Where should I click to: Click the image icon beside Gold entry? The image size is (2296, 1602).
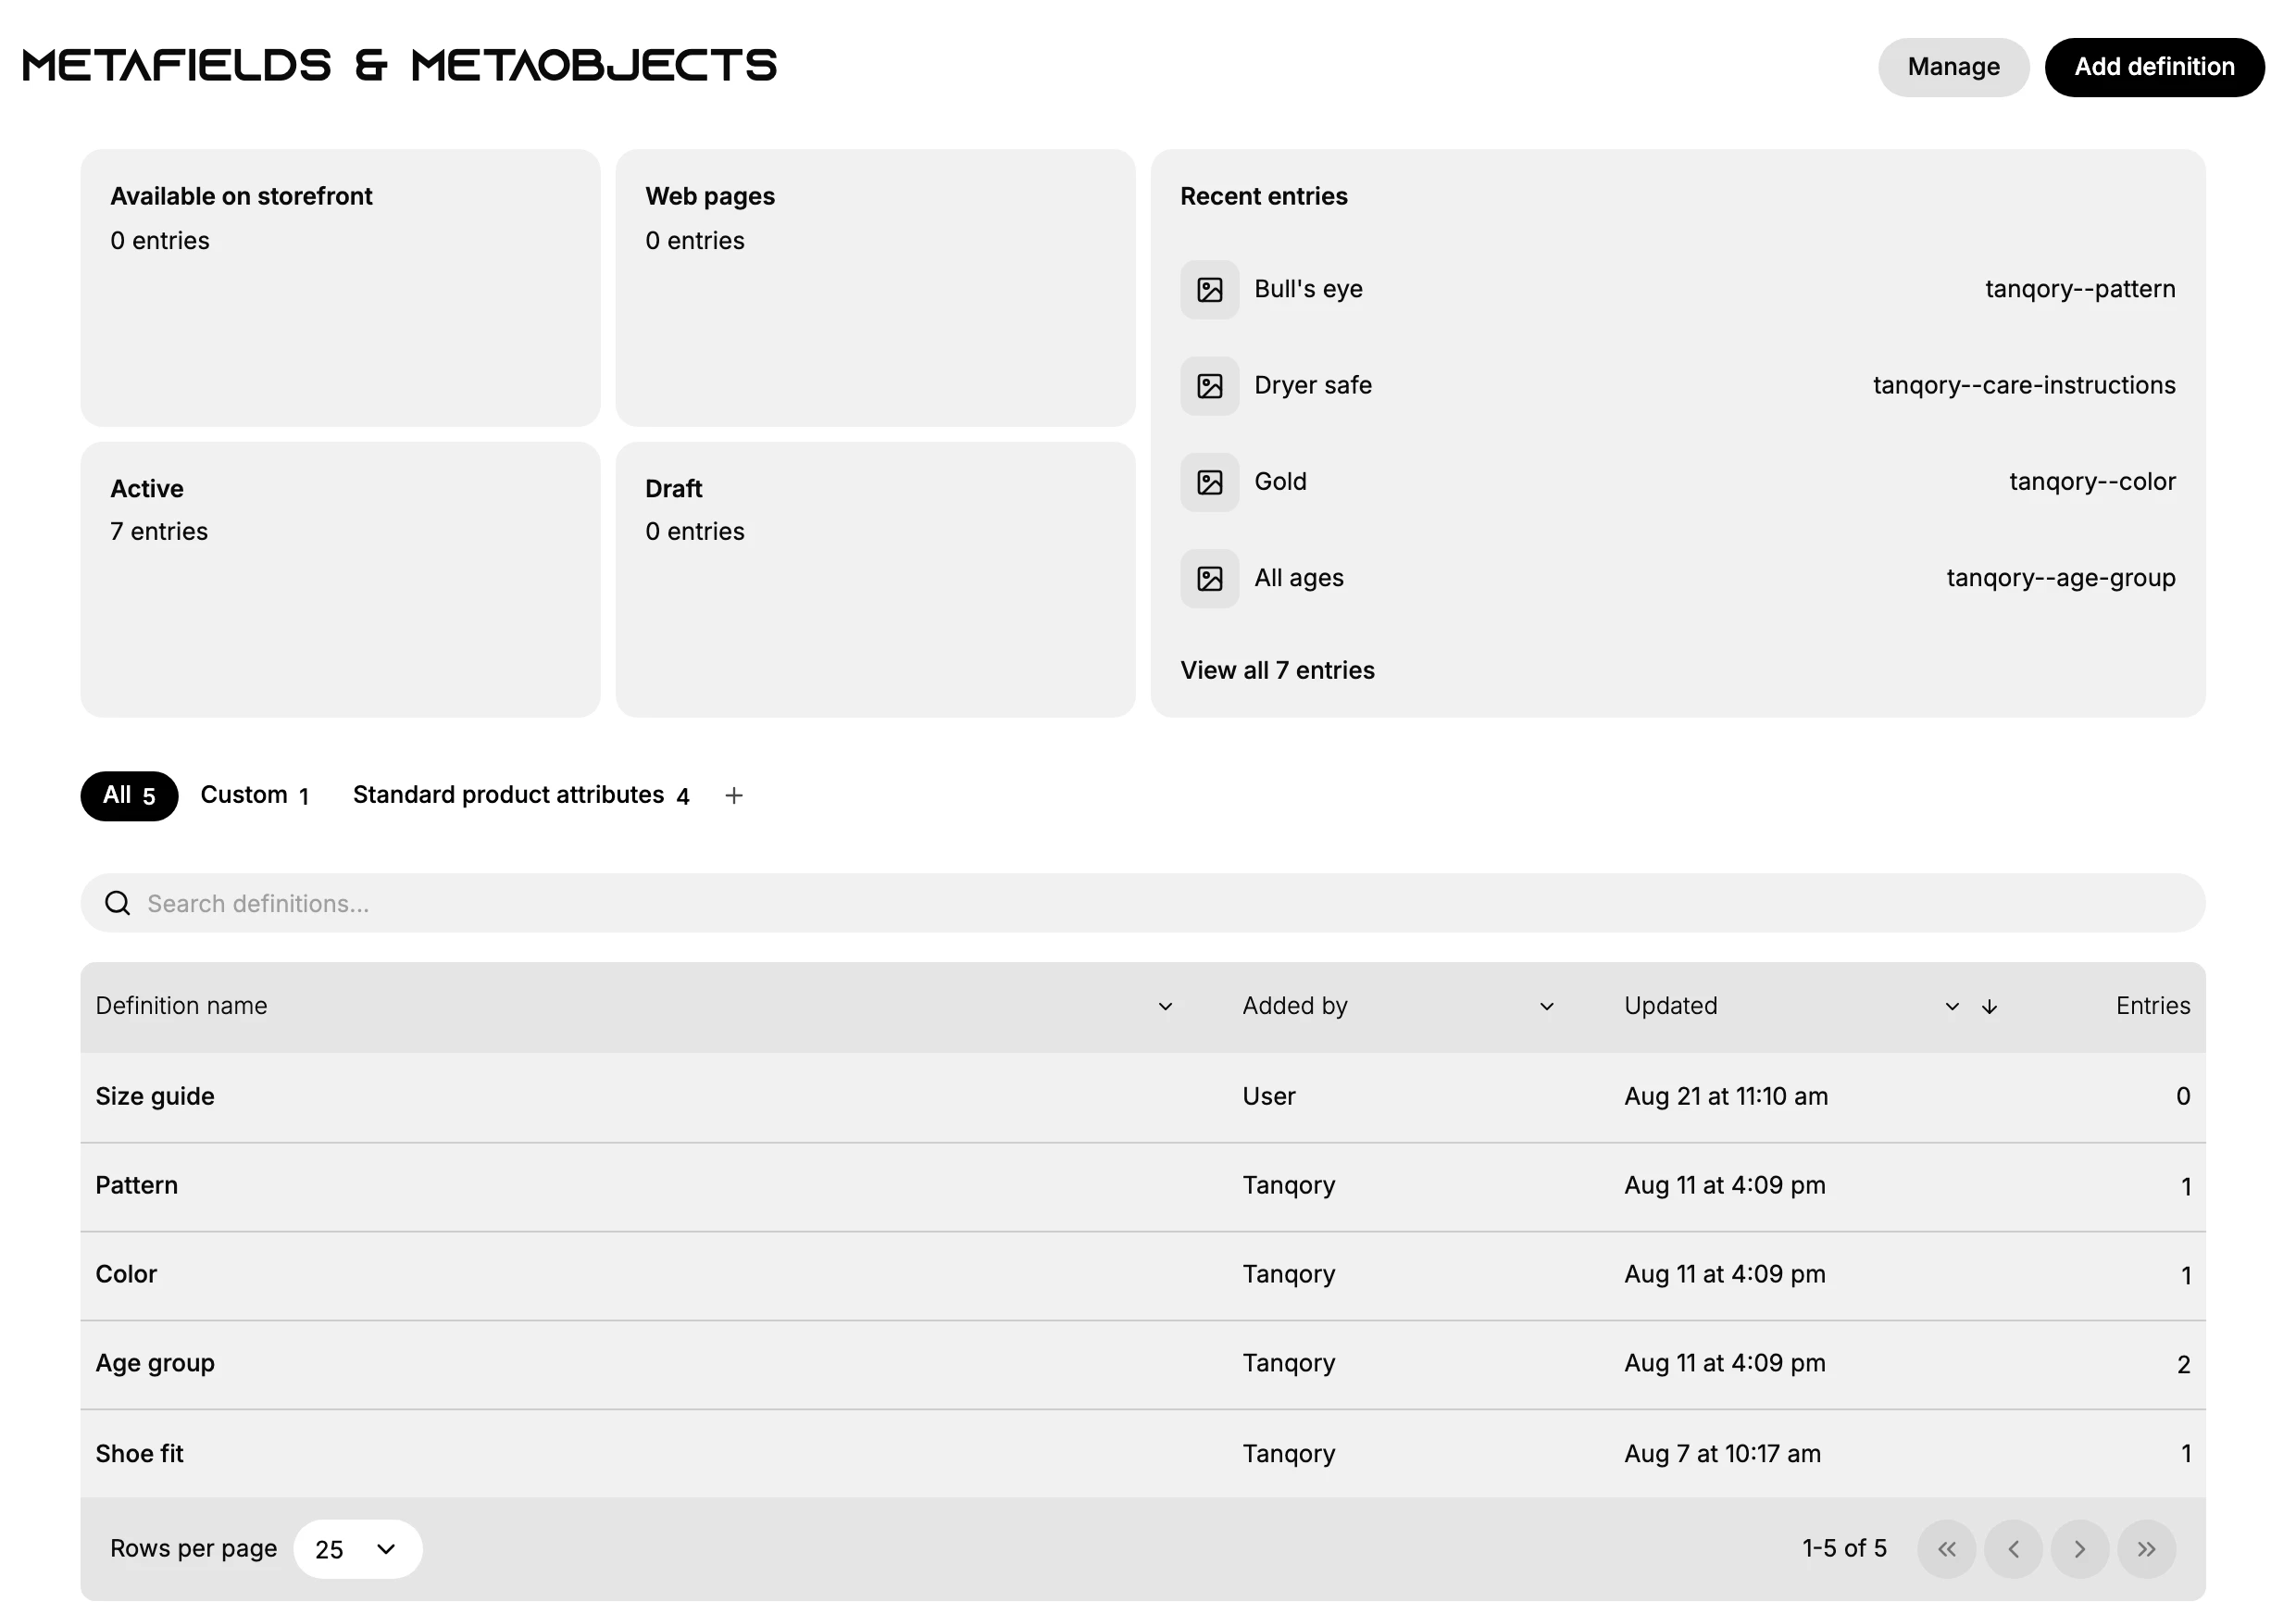(1209, 482)
